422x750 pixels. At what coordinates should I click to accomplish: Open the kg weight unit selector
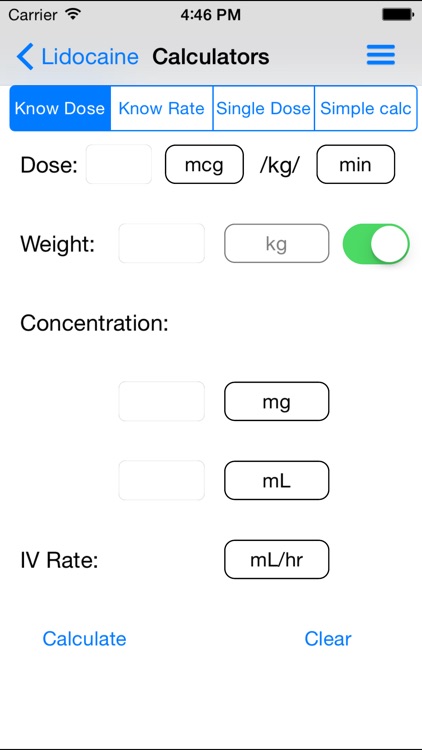tap(277, 243)
